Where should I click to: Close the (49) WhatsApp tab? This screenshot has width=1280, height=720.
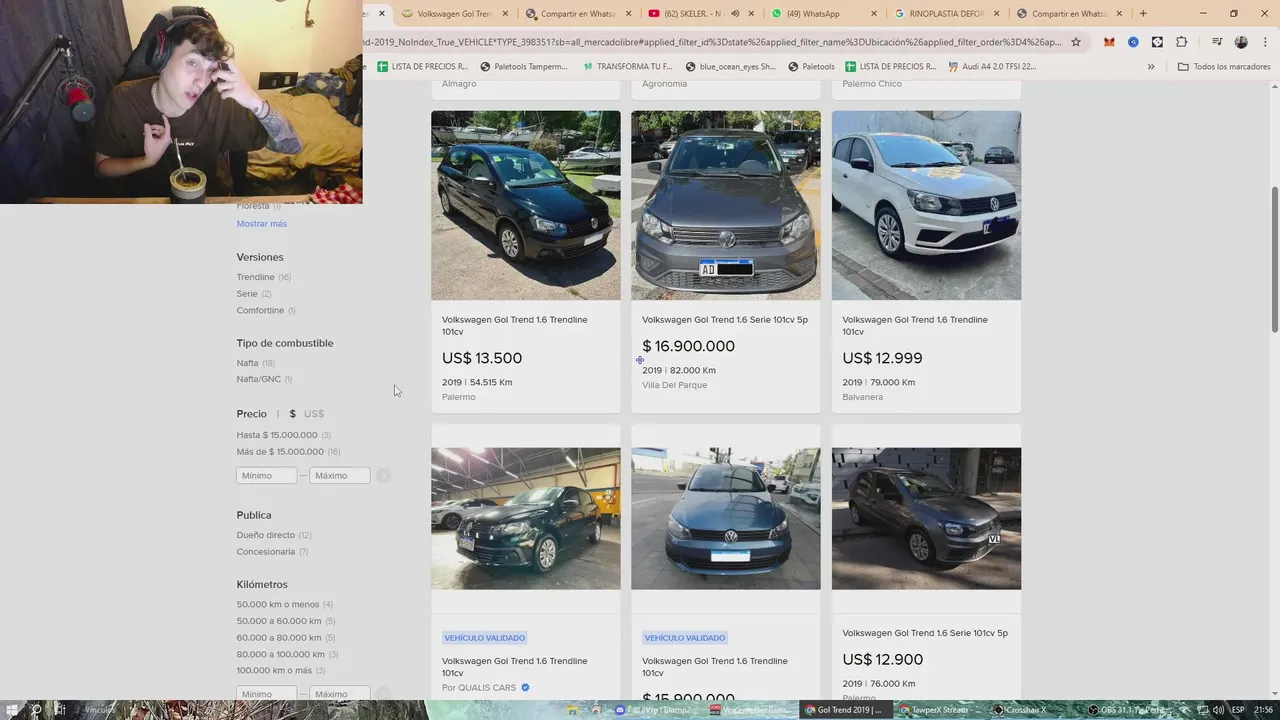(874, 14)
